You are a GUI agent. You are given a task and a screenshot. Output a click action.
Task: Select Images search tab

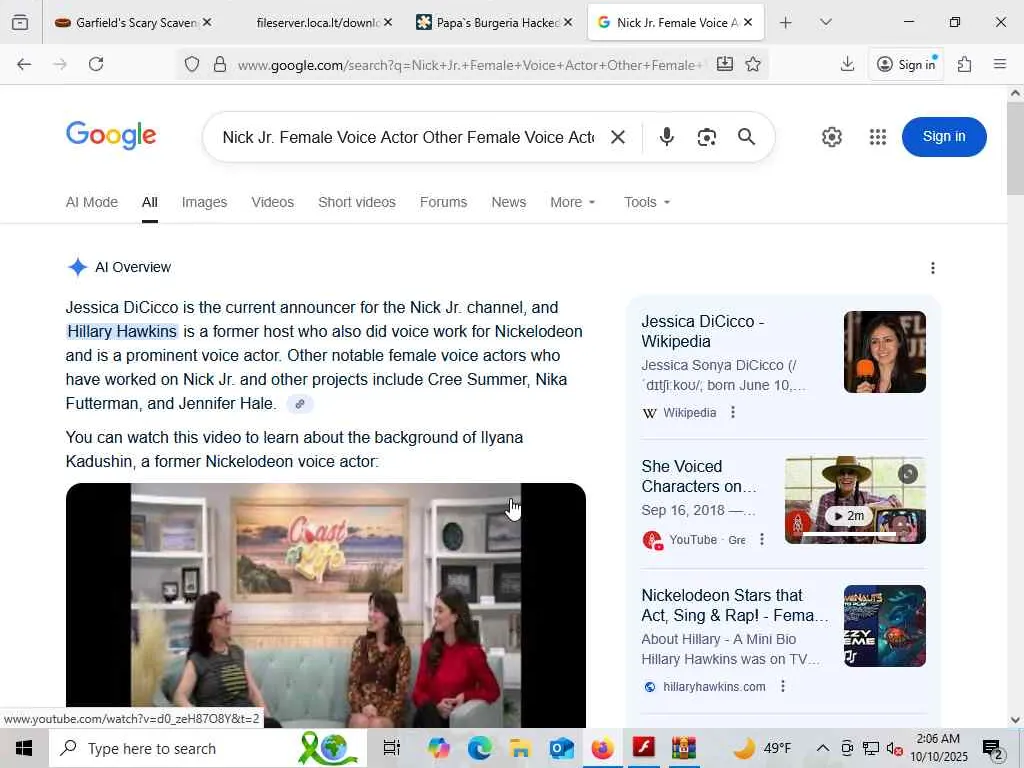click(x=204, y=202)
